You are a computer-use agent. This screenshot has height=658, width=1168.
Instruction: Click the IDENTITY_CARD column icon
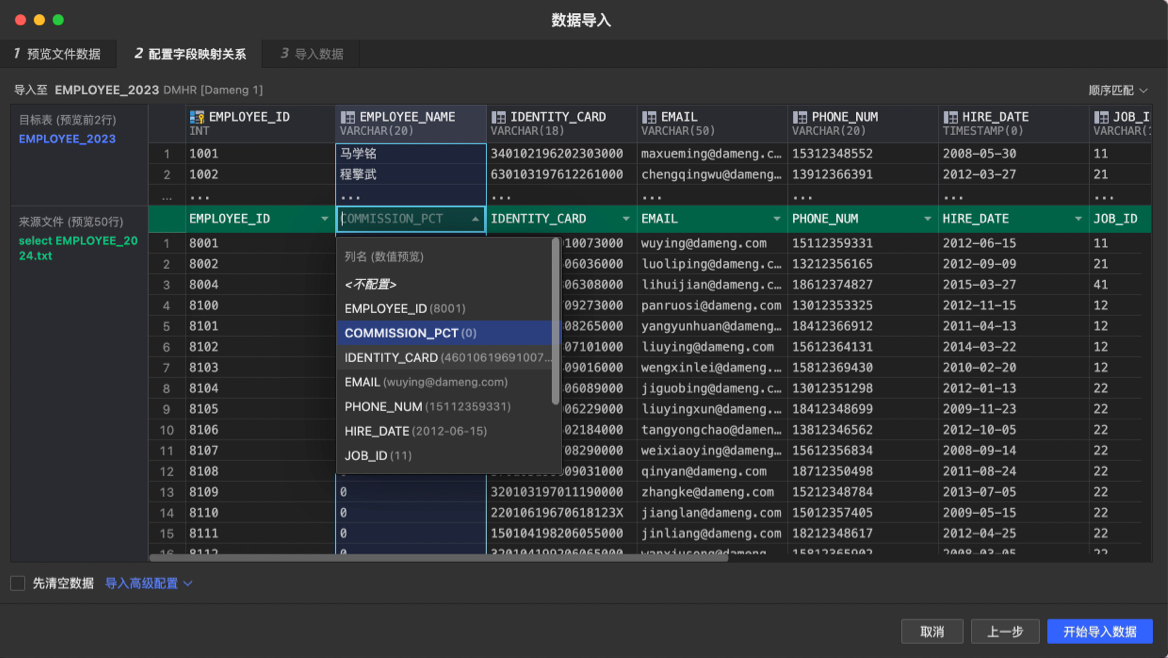[498, 118]
